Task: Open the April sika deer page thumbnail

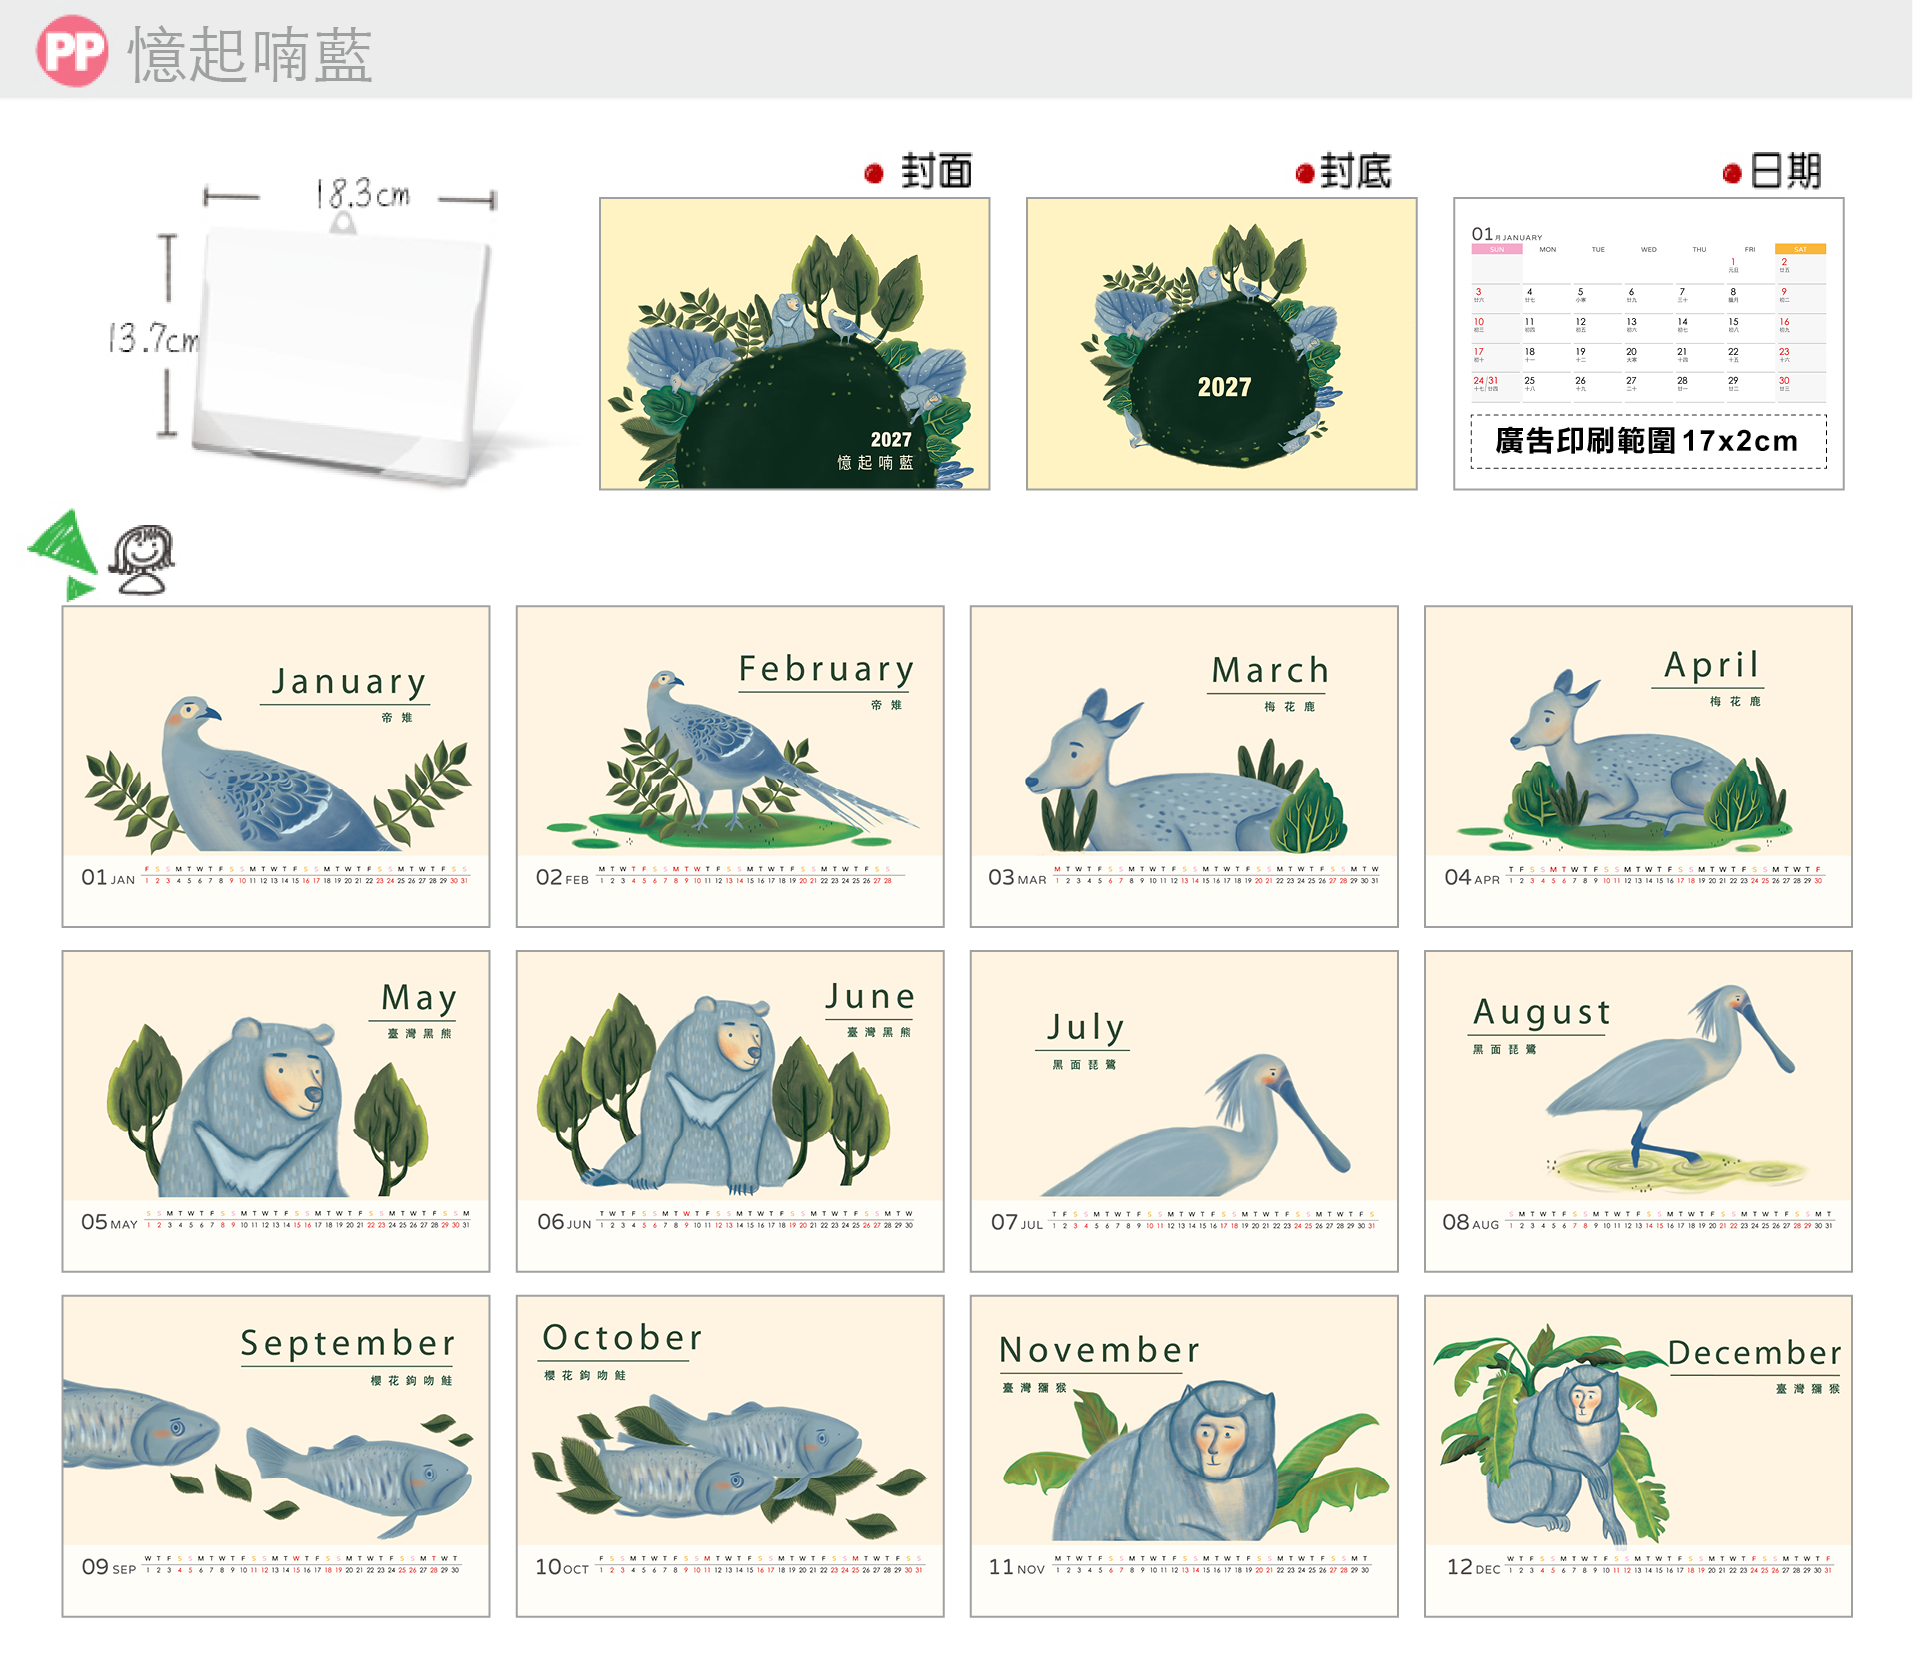Action: tap(1638, 766)
